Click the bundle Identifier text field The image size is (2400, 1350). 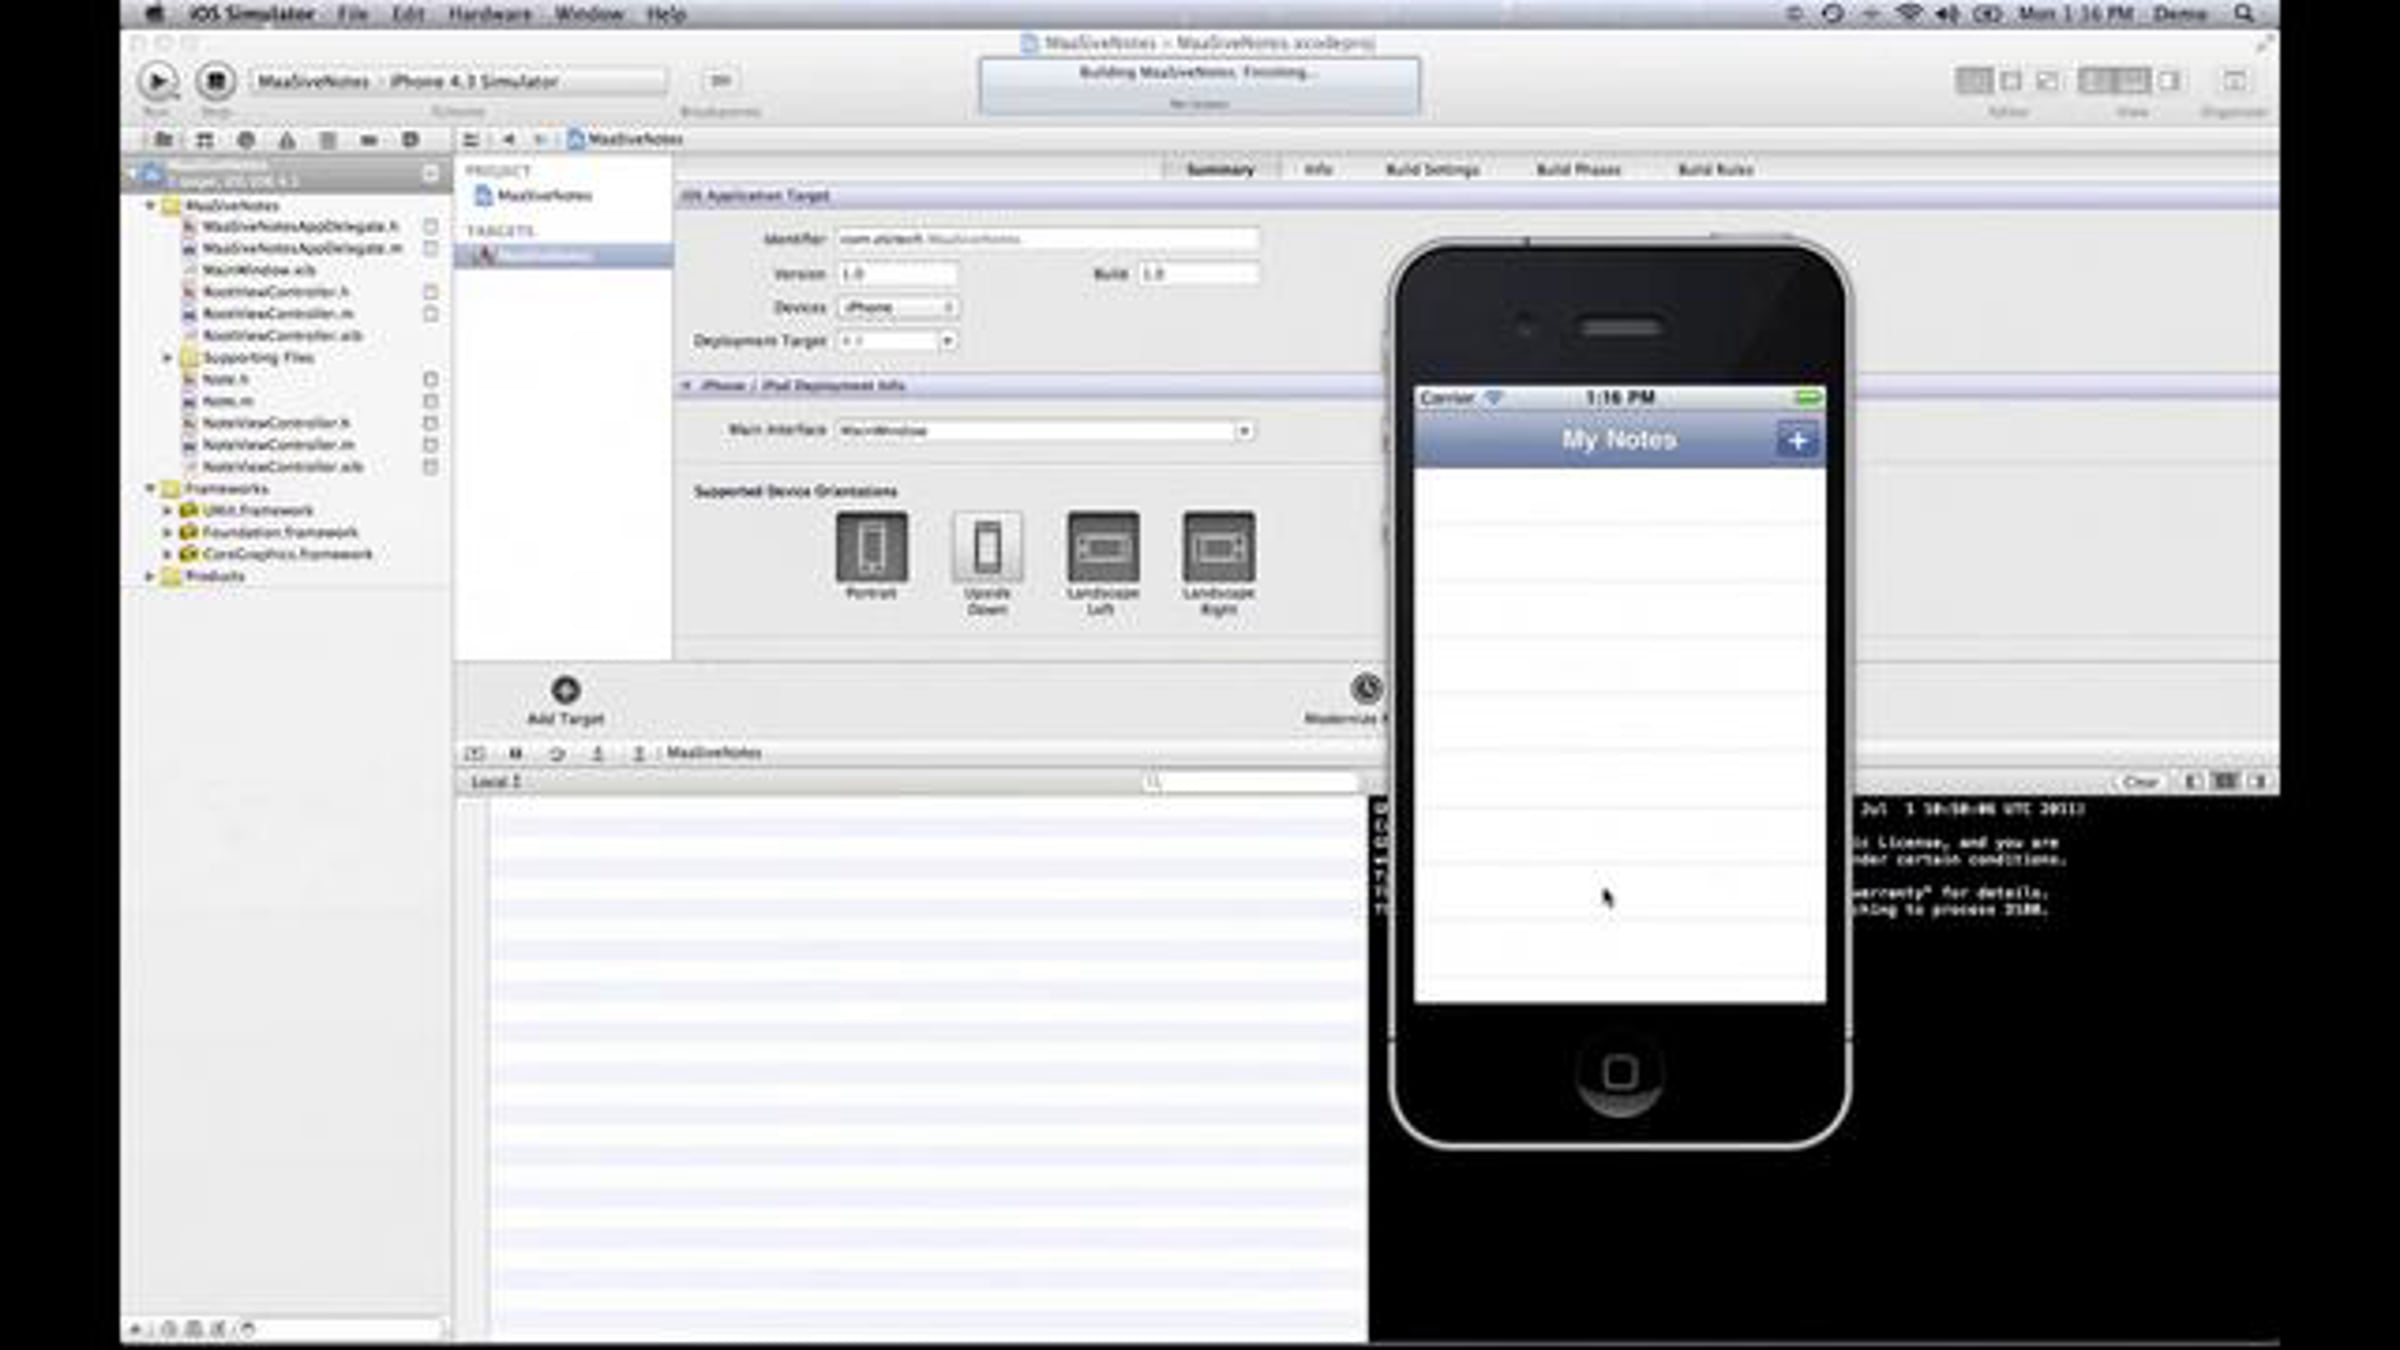pyautogui.click(x=1048, y=239)
